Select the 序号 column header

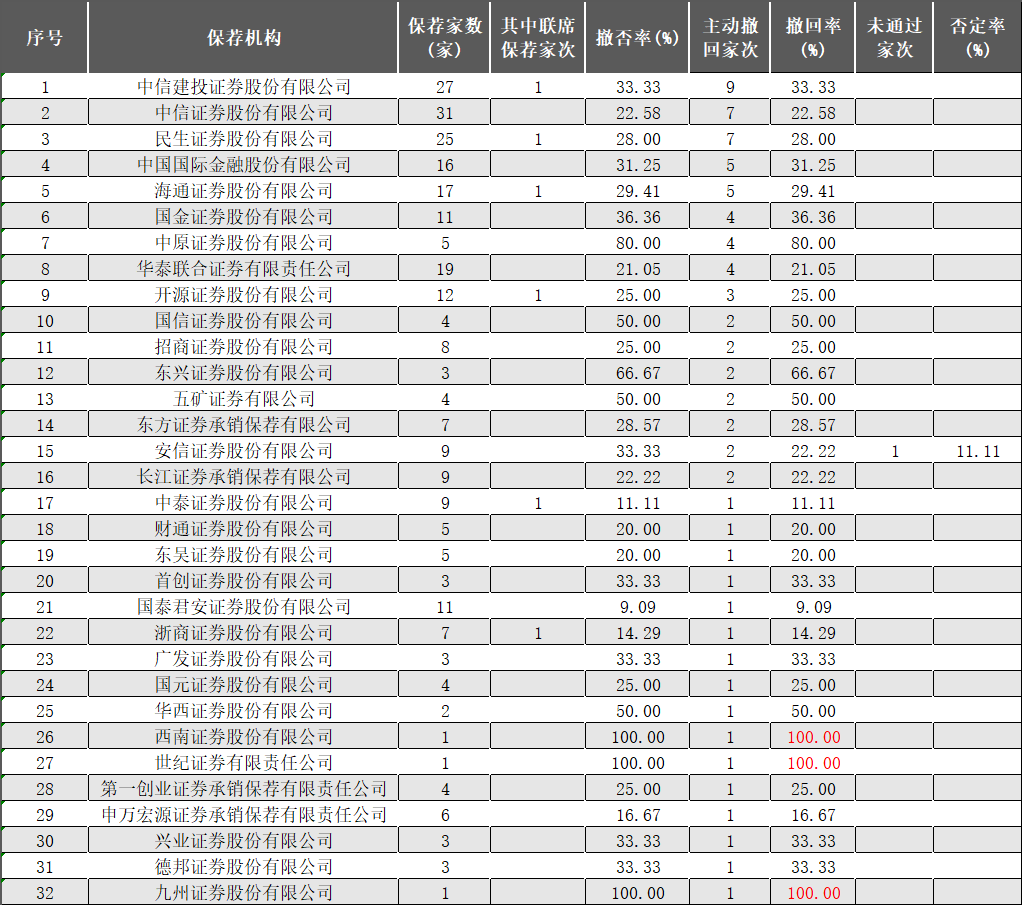(44, 37)
